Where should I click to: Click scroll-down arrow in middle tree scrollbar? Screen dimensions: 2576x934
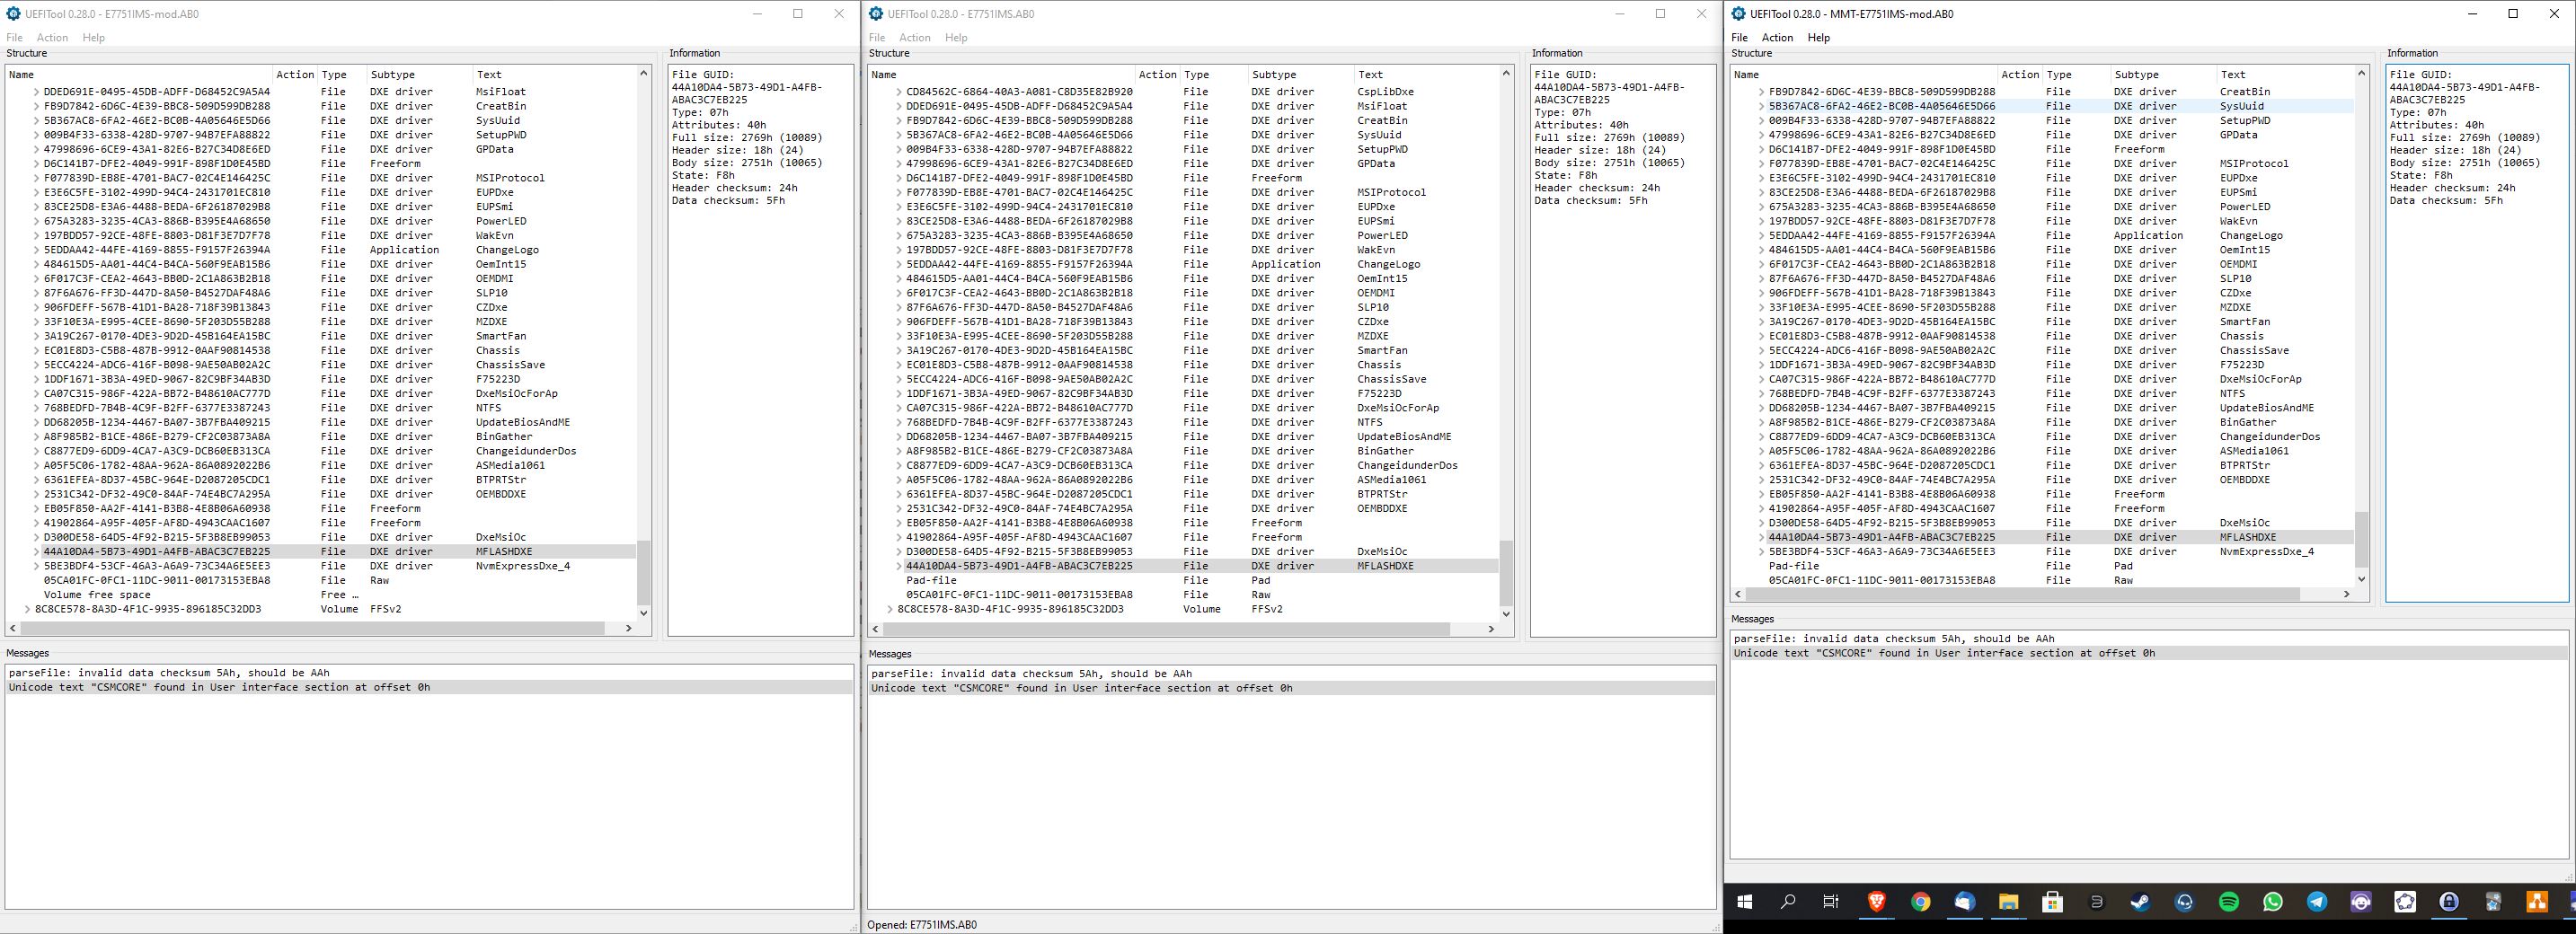coord(1506,613)
